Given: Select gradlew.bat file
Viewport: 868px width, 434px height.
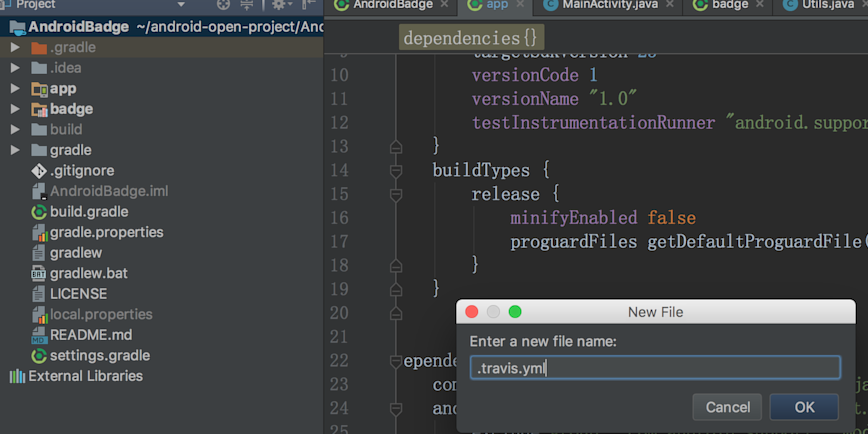Looking at the screenshot, I should [89, 273].
